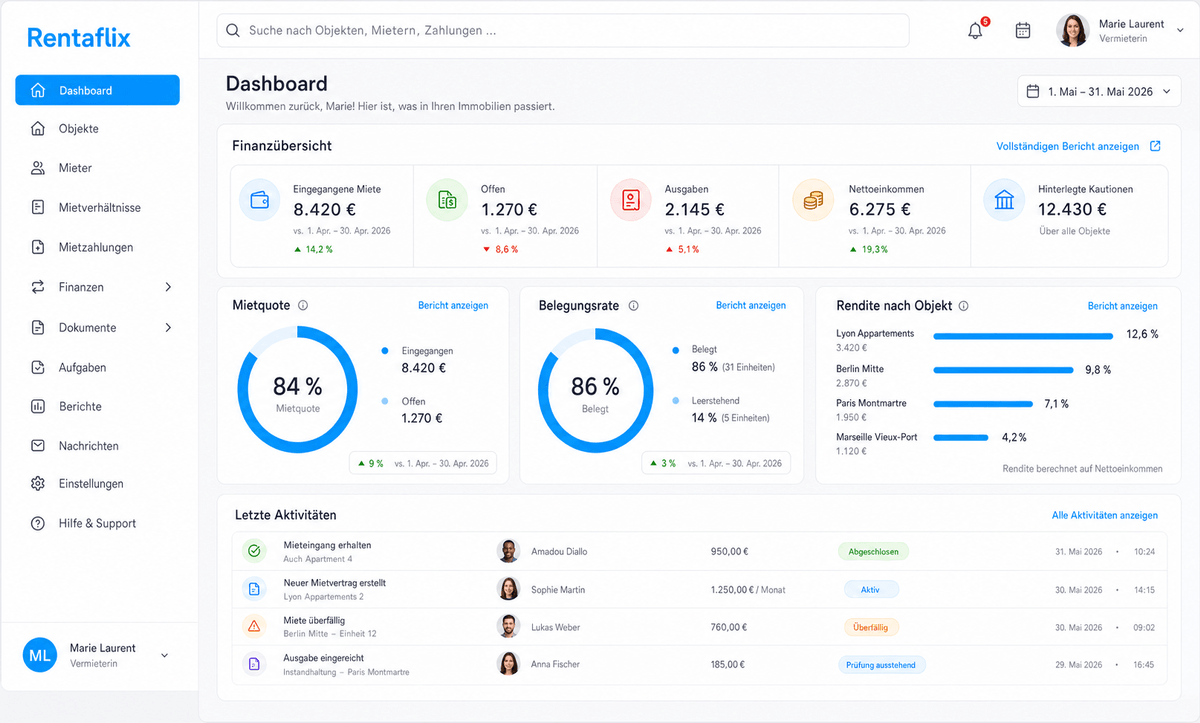The image size is (1200, 723).
Task: Open the Aufgaben sidebar item
Action: [x=82, y=367]
